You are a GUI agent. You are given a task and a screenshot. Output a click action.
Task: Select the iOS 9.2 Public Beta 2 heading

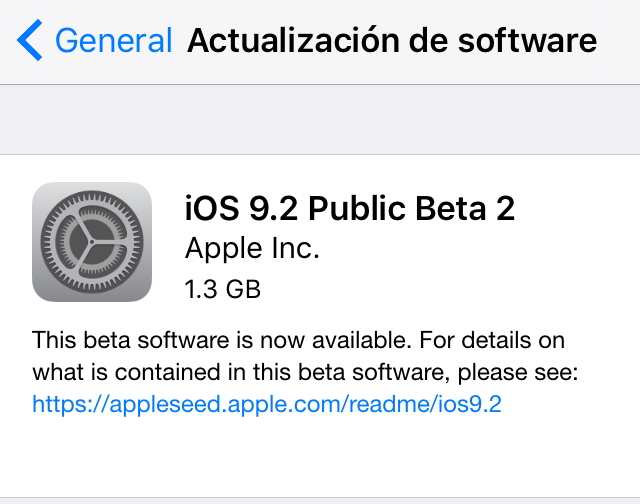click(x=349, y=208)
